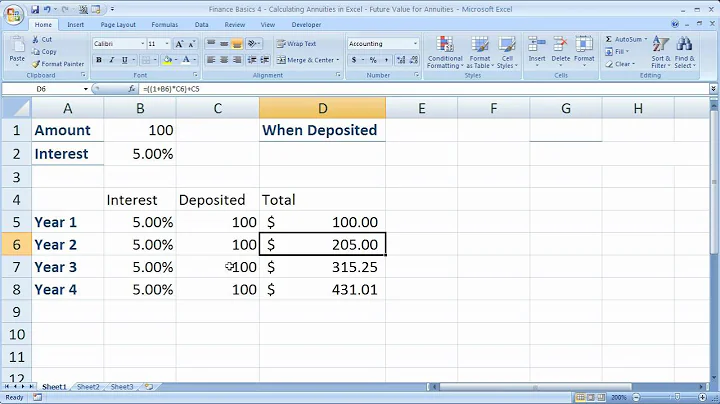
Task: Expand the formula bar
Action: (713, 89)
